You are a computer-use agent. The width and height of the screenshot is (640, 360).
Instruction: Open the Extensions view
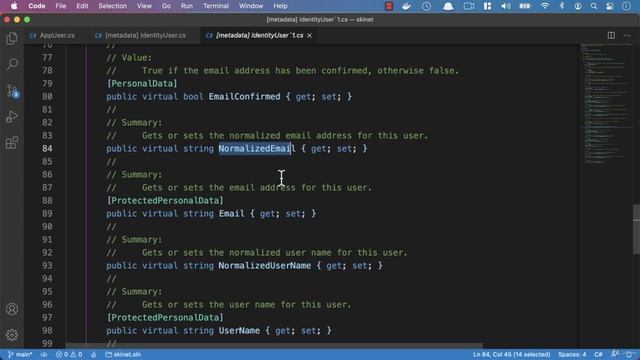click(x=12, y=143)
